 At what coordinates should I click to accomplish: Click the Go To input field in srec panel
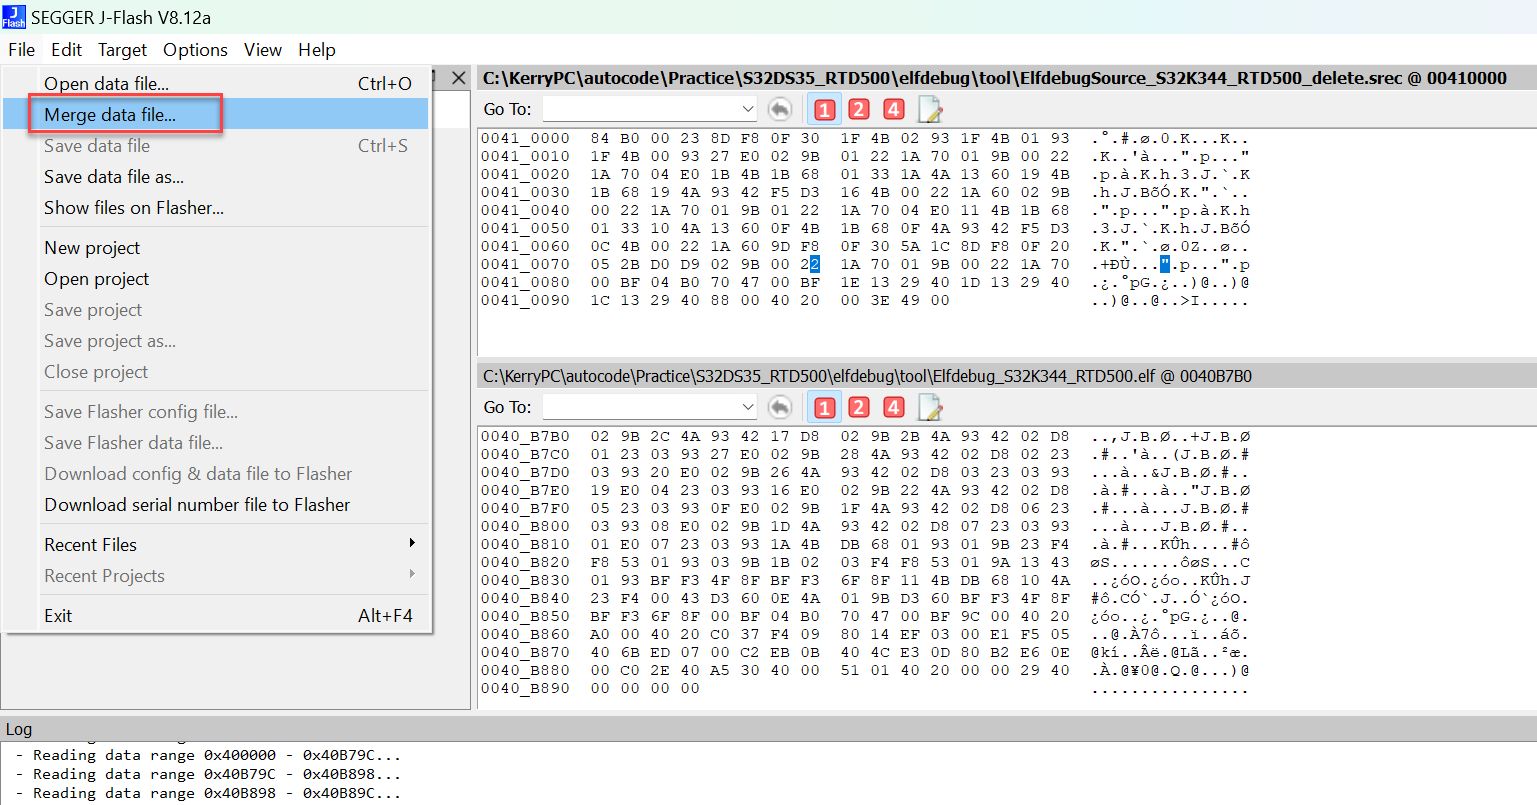pos(640,109)
